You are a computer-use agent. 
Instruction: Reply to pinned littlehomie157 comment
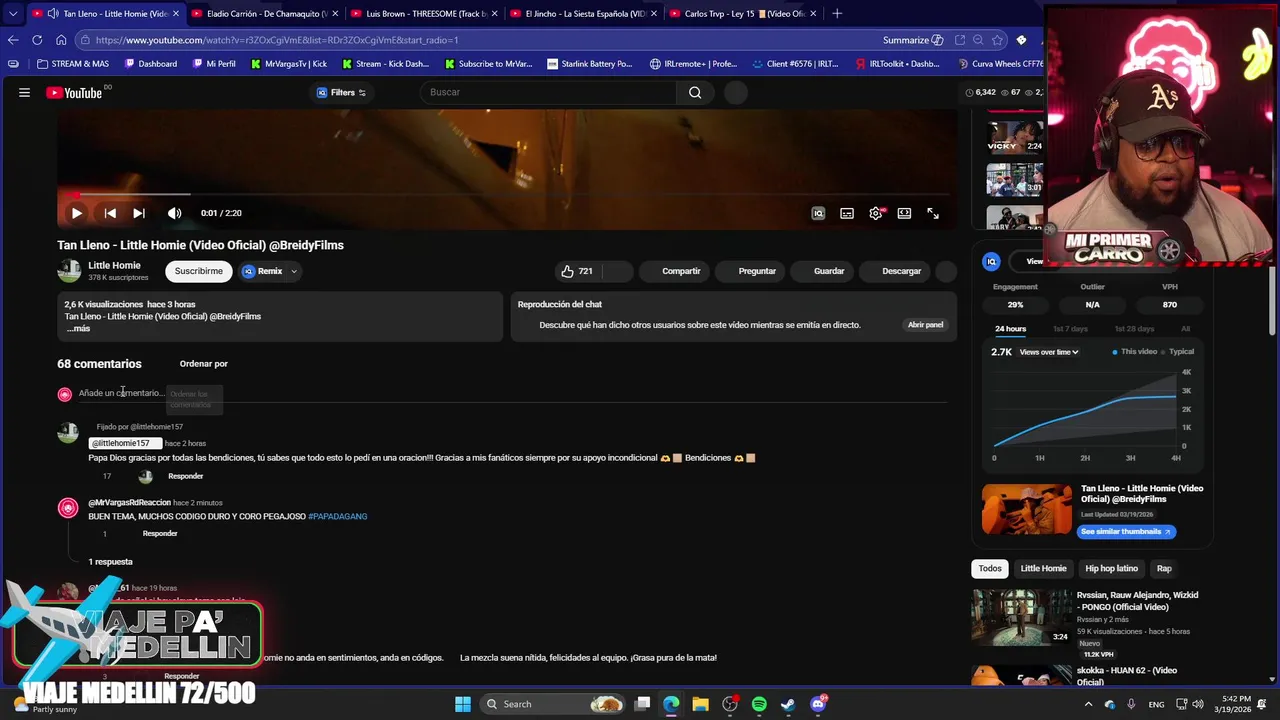coord(185,476)
